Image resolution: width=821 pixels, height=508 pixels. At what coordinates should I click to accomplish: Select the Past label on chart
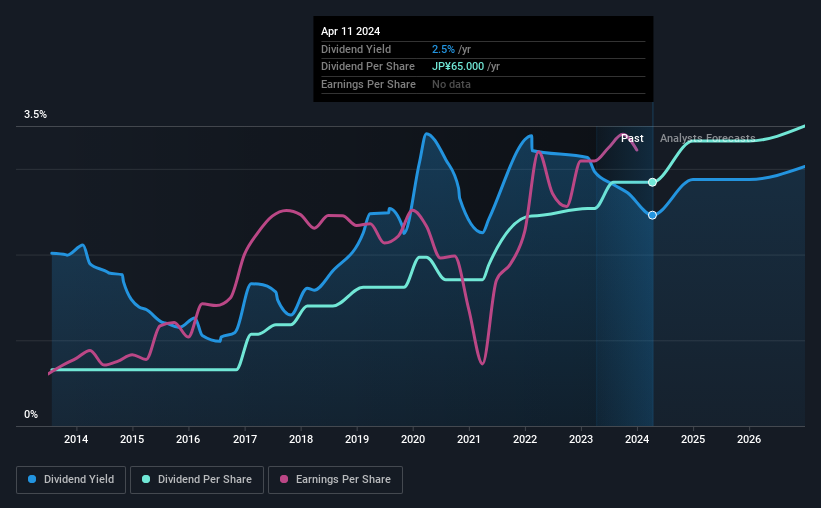point(632,138)
